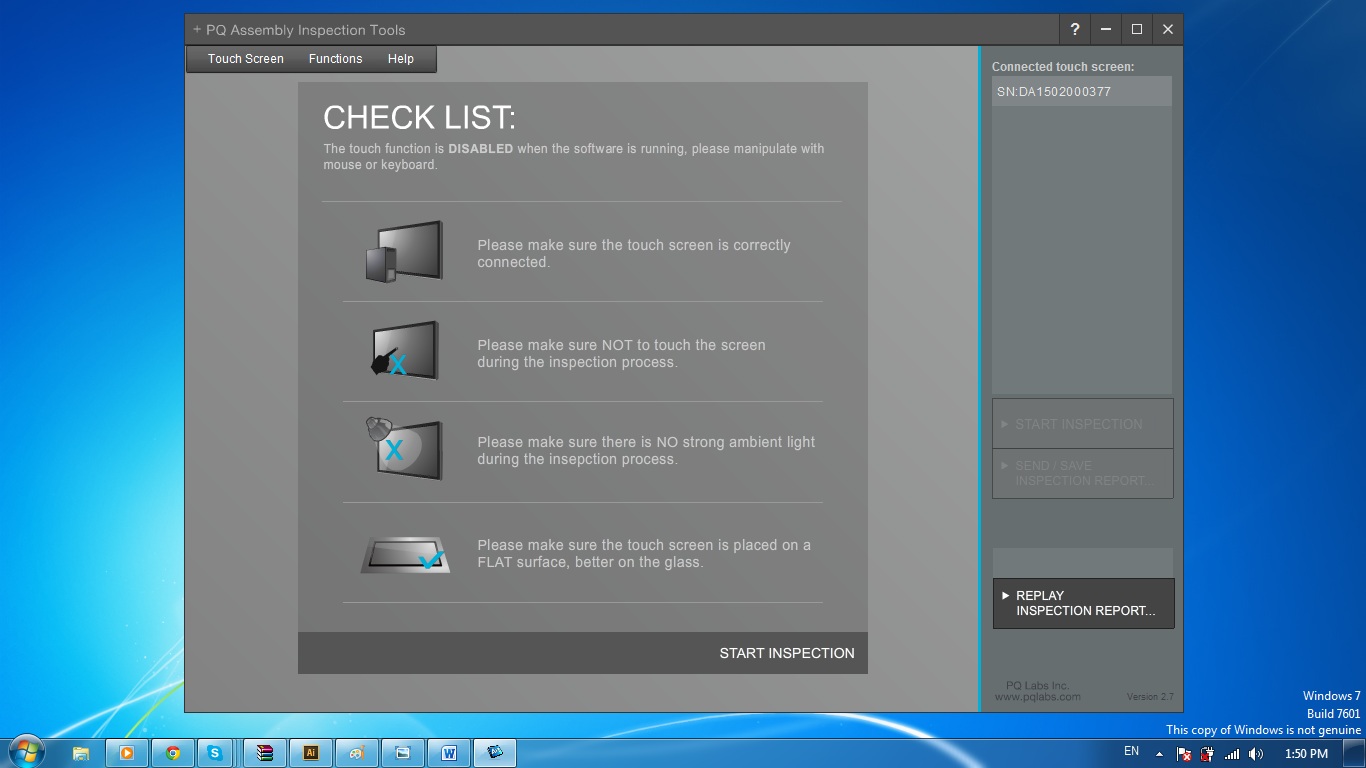Click the signal strength bars tray icon

click(x=1232, y=754)
